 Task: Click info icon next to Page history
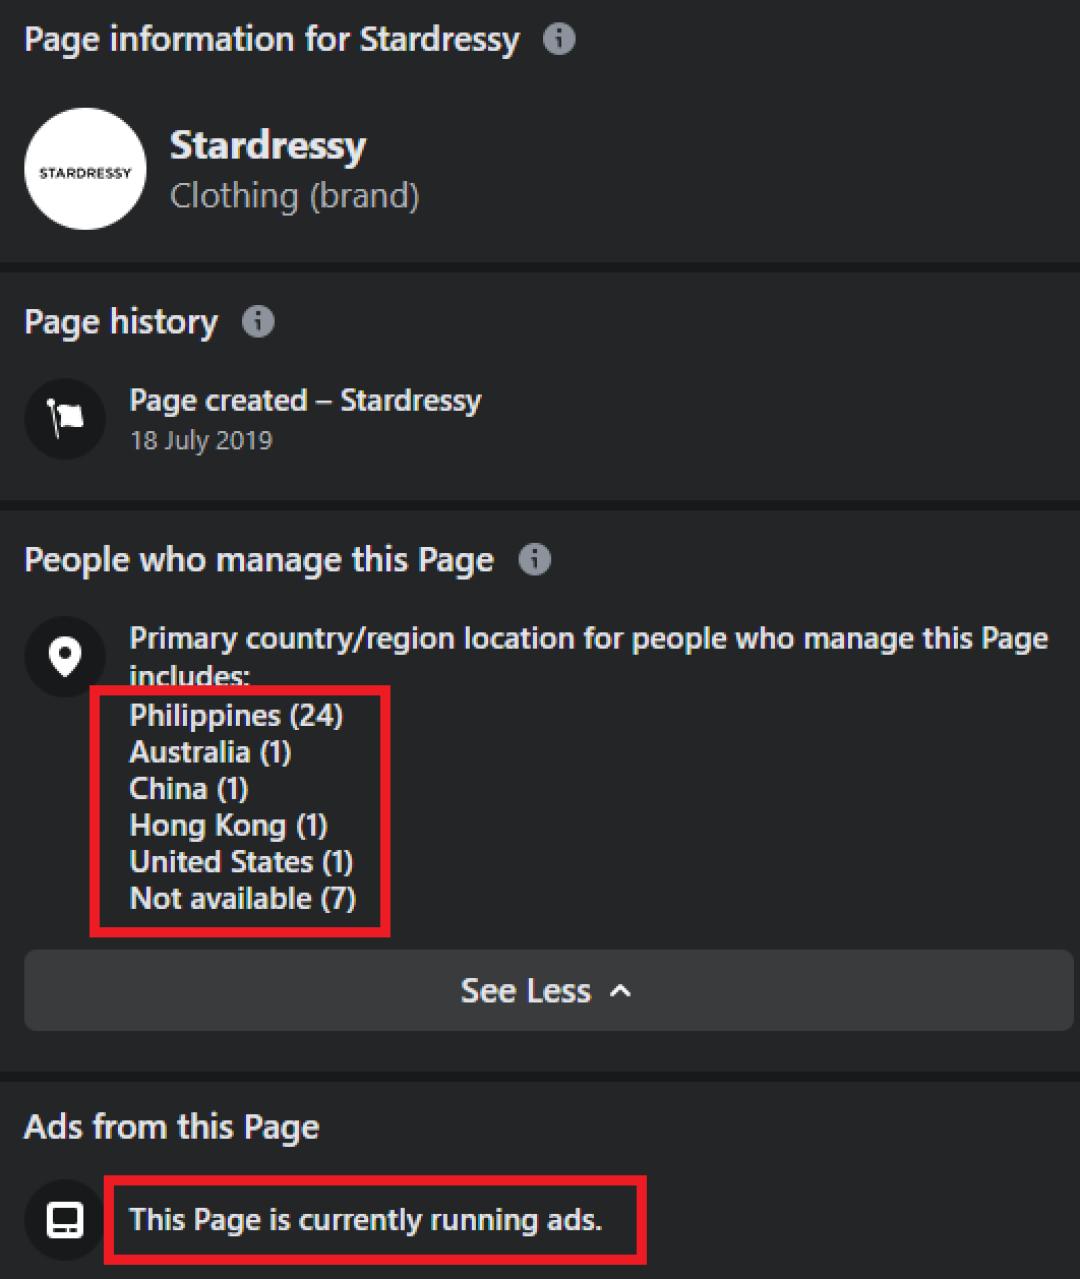[x=258, y=322]
